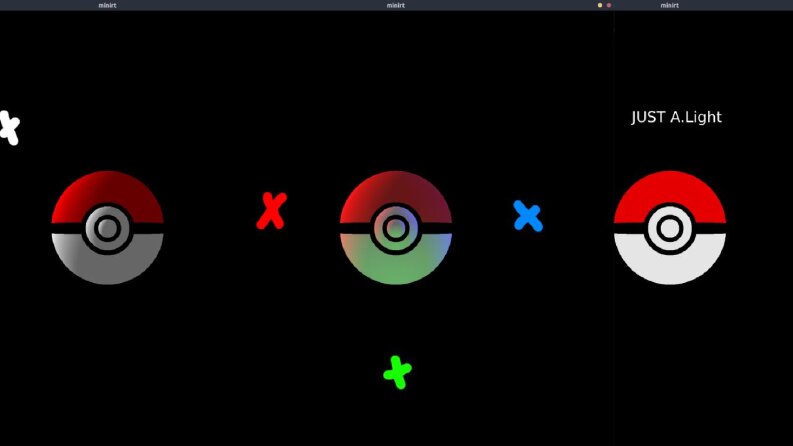
Task: Click the Poké Ball render with the gray shaded bottom
Action: tap(107, 228)
